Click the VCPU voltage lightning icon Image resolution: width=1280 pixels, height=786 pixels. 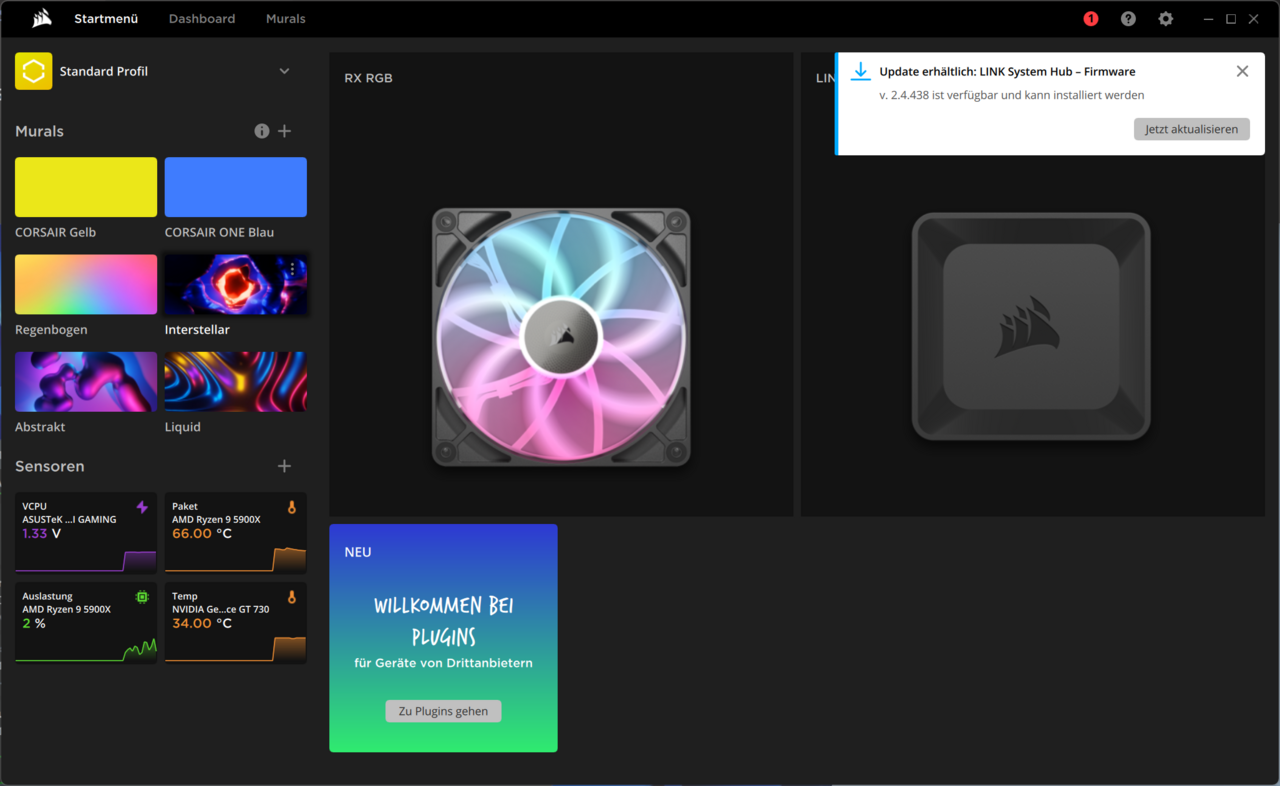142,507
